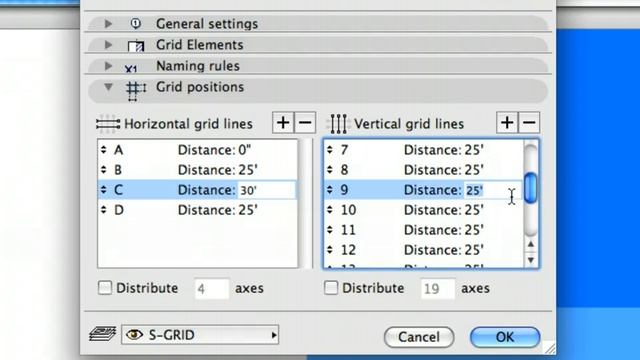Expand the General settings section

point(108,24)
